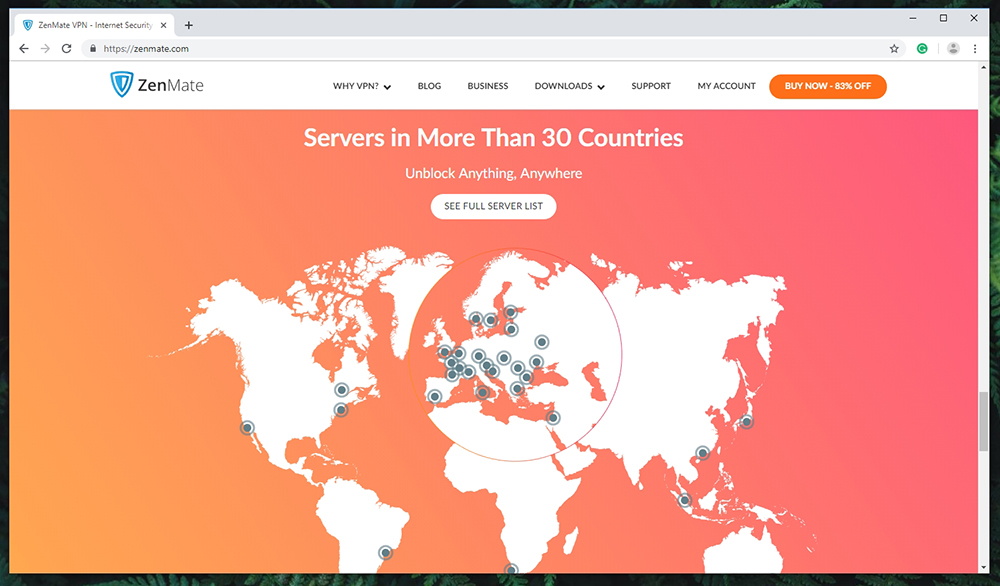The width and height of the screenshot is (1000, 586).
Task: Click the Unblock Anything, Anywhere subtitle
Action: pos(494,173)
